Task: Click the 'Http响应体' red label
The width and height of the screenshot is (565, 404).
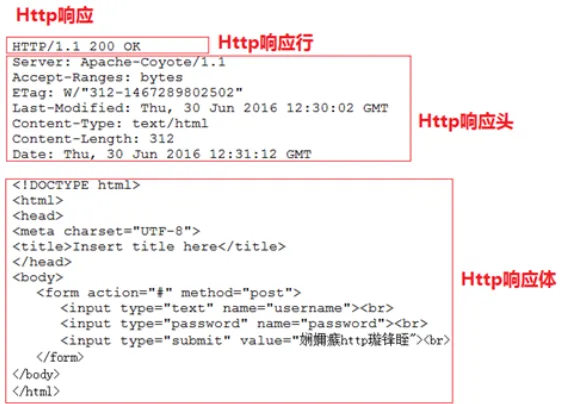Action: (508, 280)
